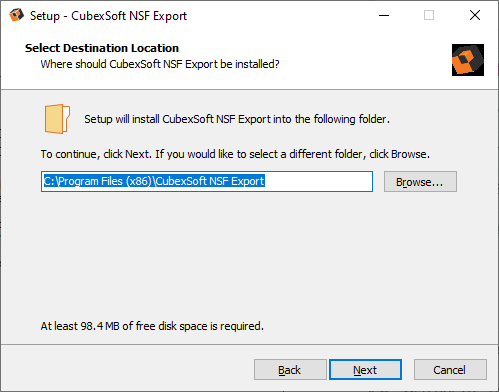The height and width of the screenshot is (392, 499).
Task: Close the CubexSoft NSF Export setup
Action: 475,15
